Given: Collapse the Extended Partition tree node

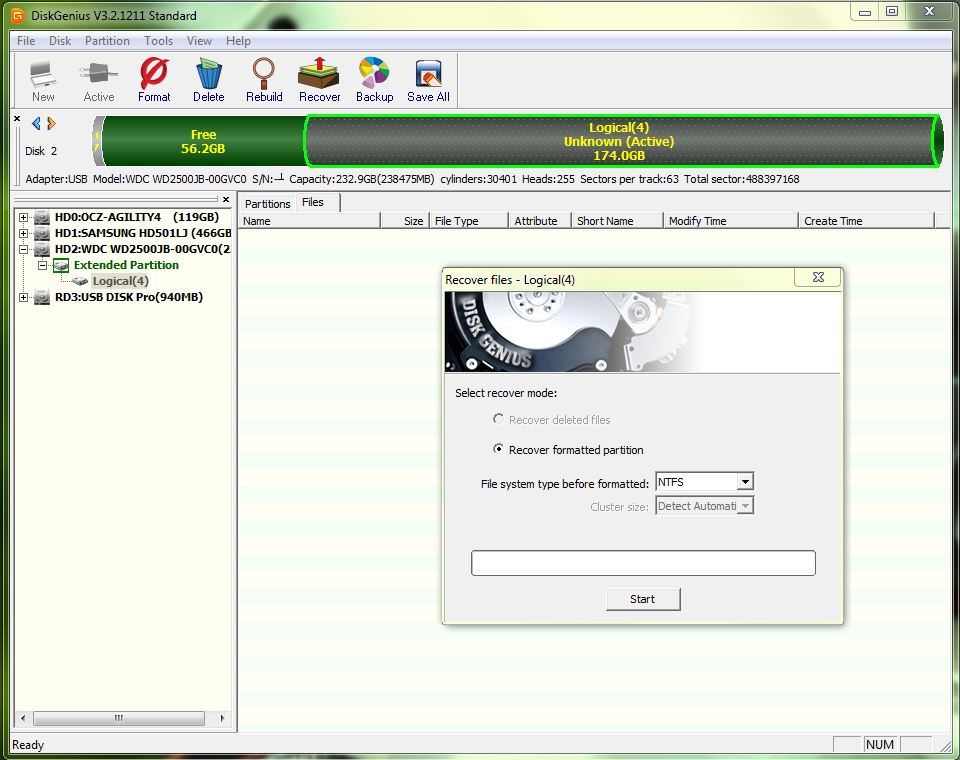Looking at the screenshot, I should (x=42, y=265).
